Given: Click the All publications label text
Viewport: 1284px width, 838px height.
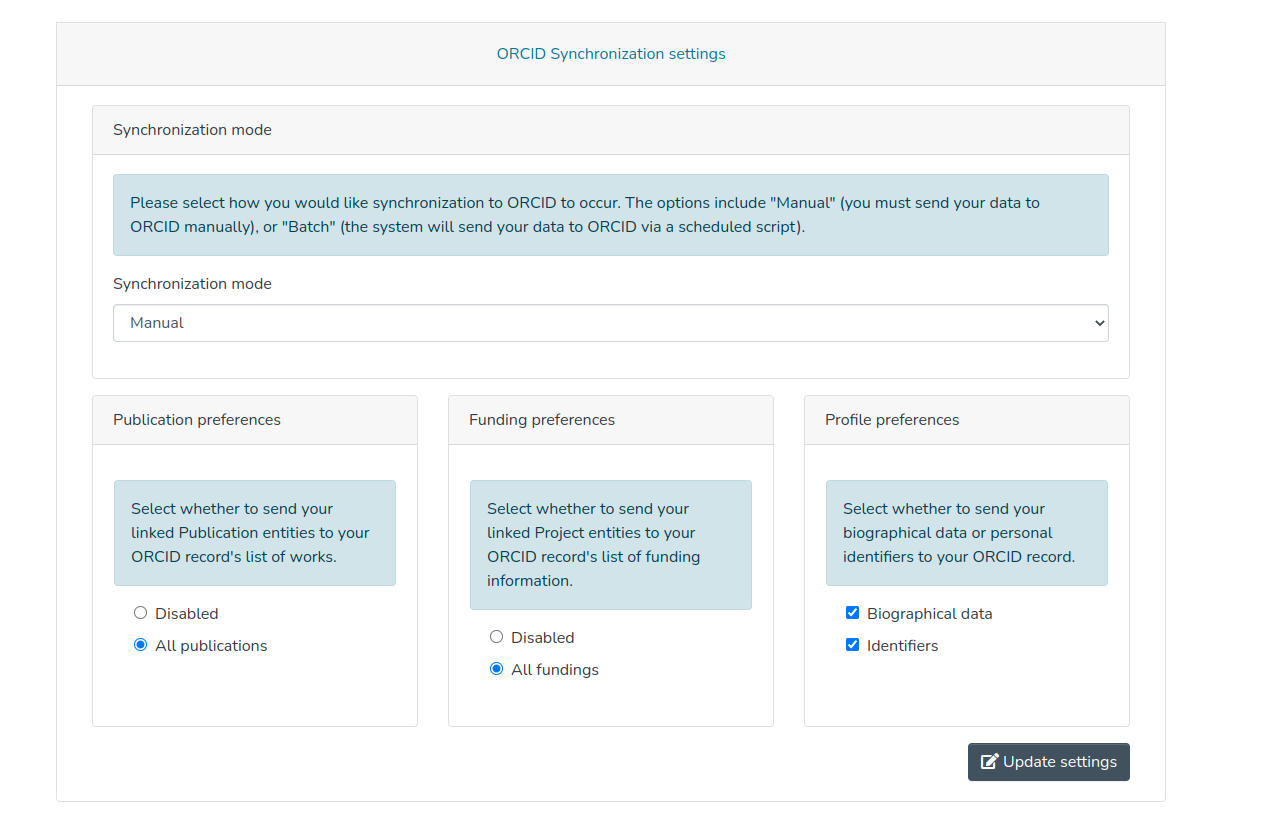Looking at the screenshot, I should coord(211,646).
